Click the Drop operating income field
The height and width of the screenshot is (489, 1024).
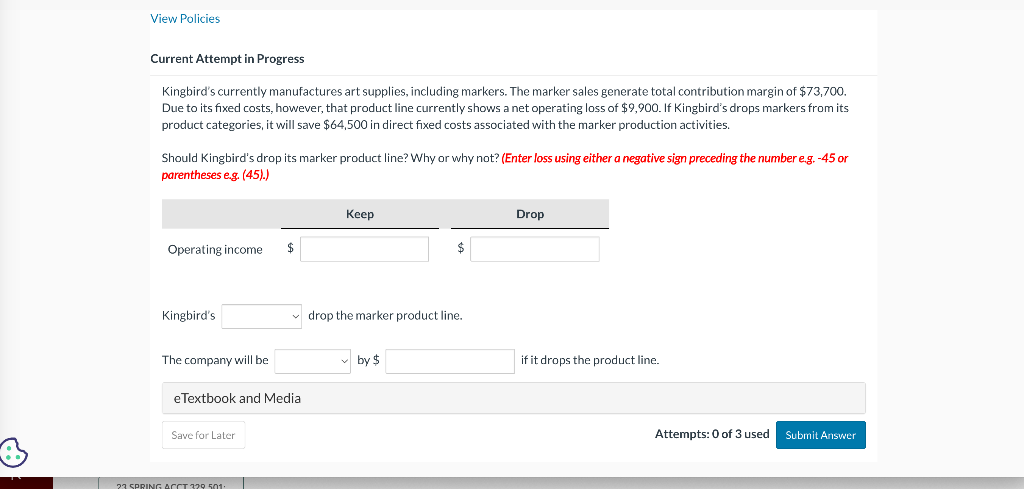(534, 249)
